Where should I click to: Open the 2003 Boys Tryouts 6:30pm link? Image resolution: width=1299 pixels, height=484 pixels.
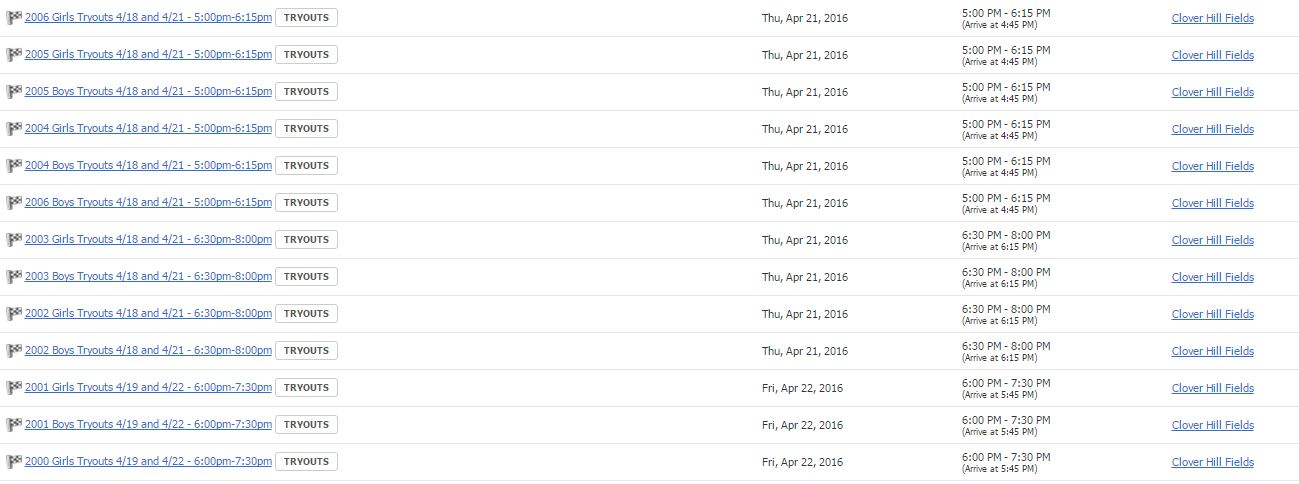pyautogui.click(x=148, y=276)
